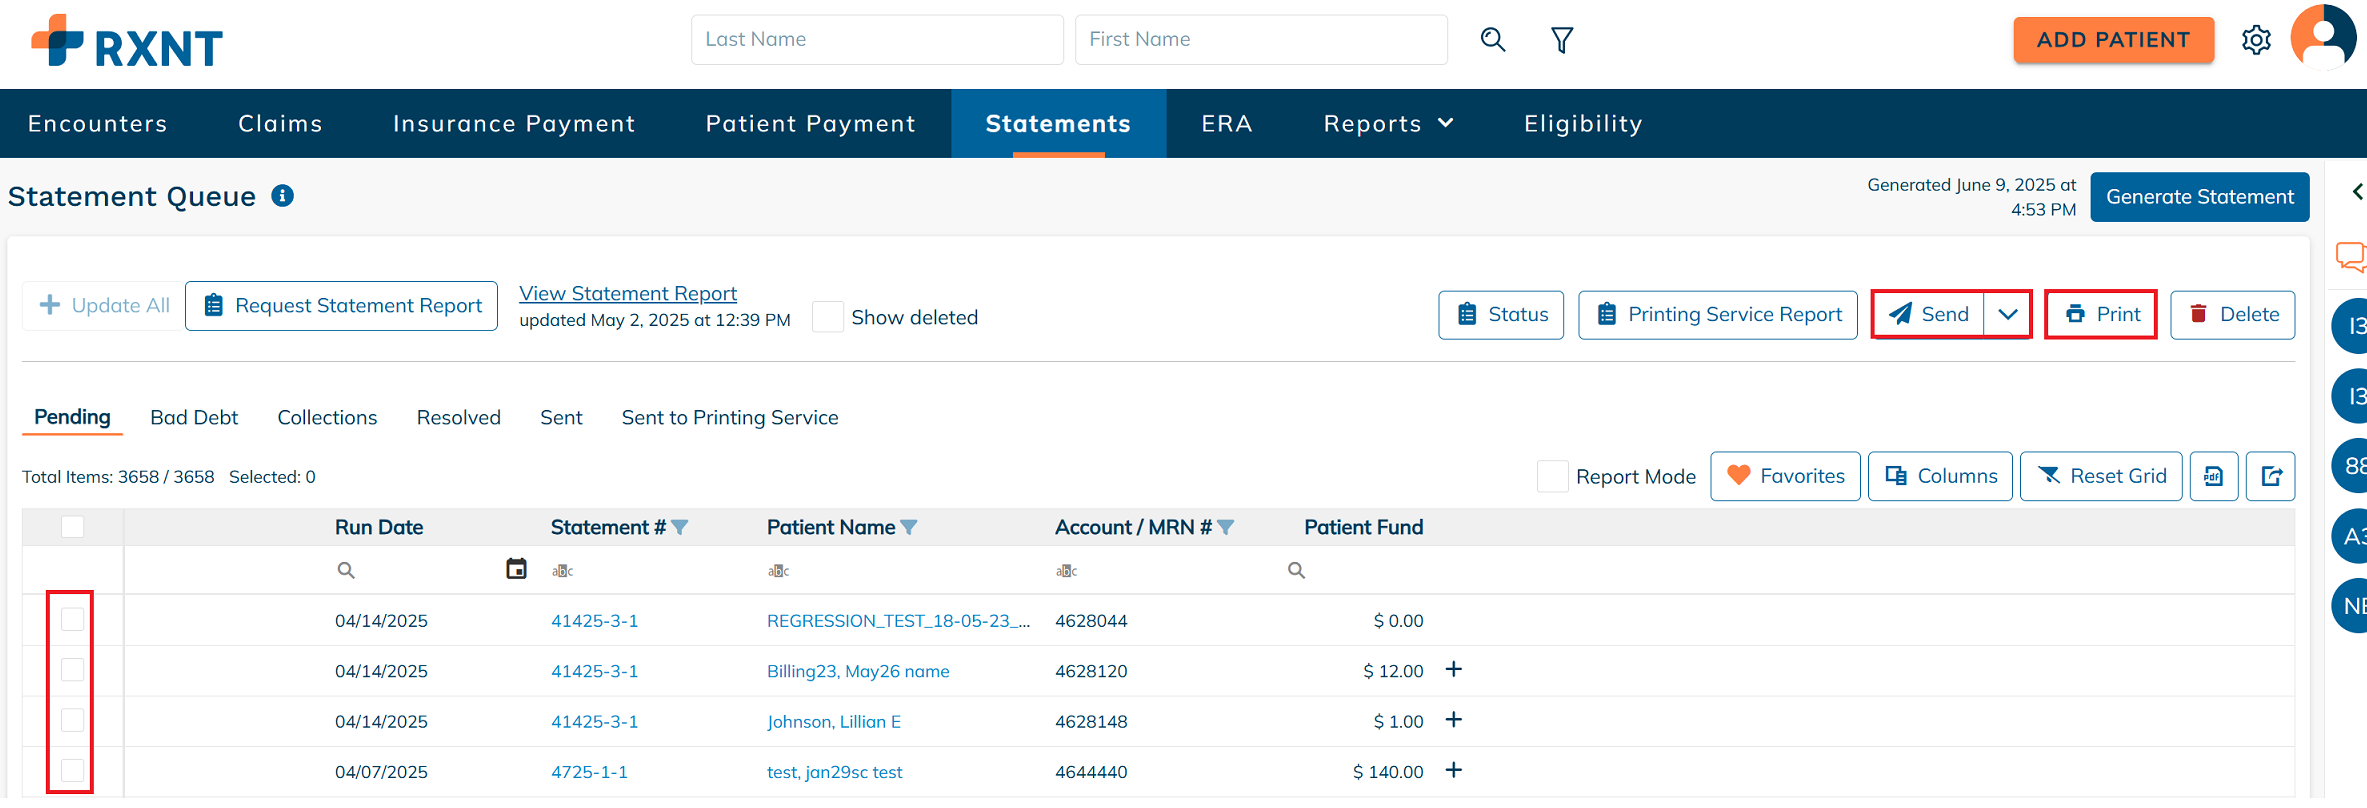This screenshot has height=808, width=2367.
Task: Click the Patient Name column filter icon
Action: [x=909, y=527]
